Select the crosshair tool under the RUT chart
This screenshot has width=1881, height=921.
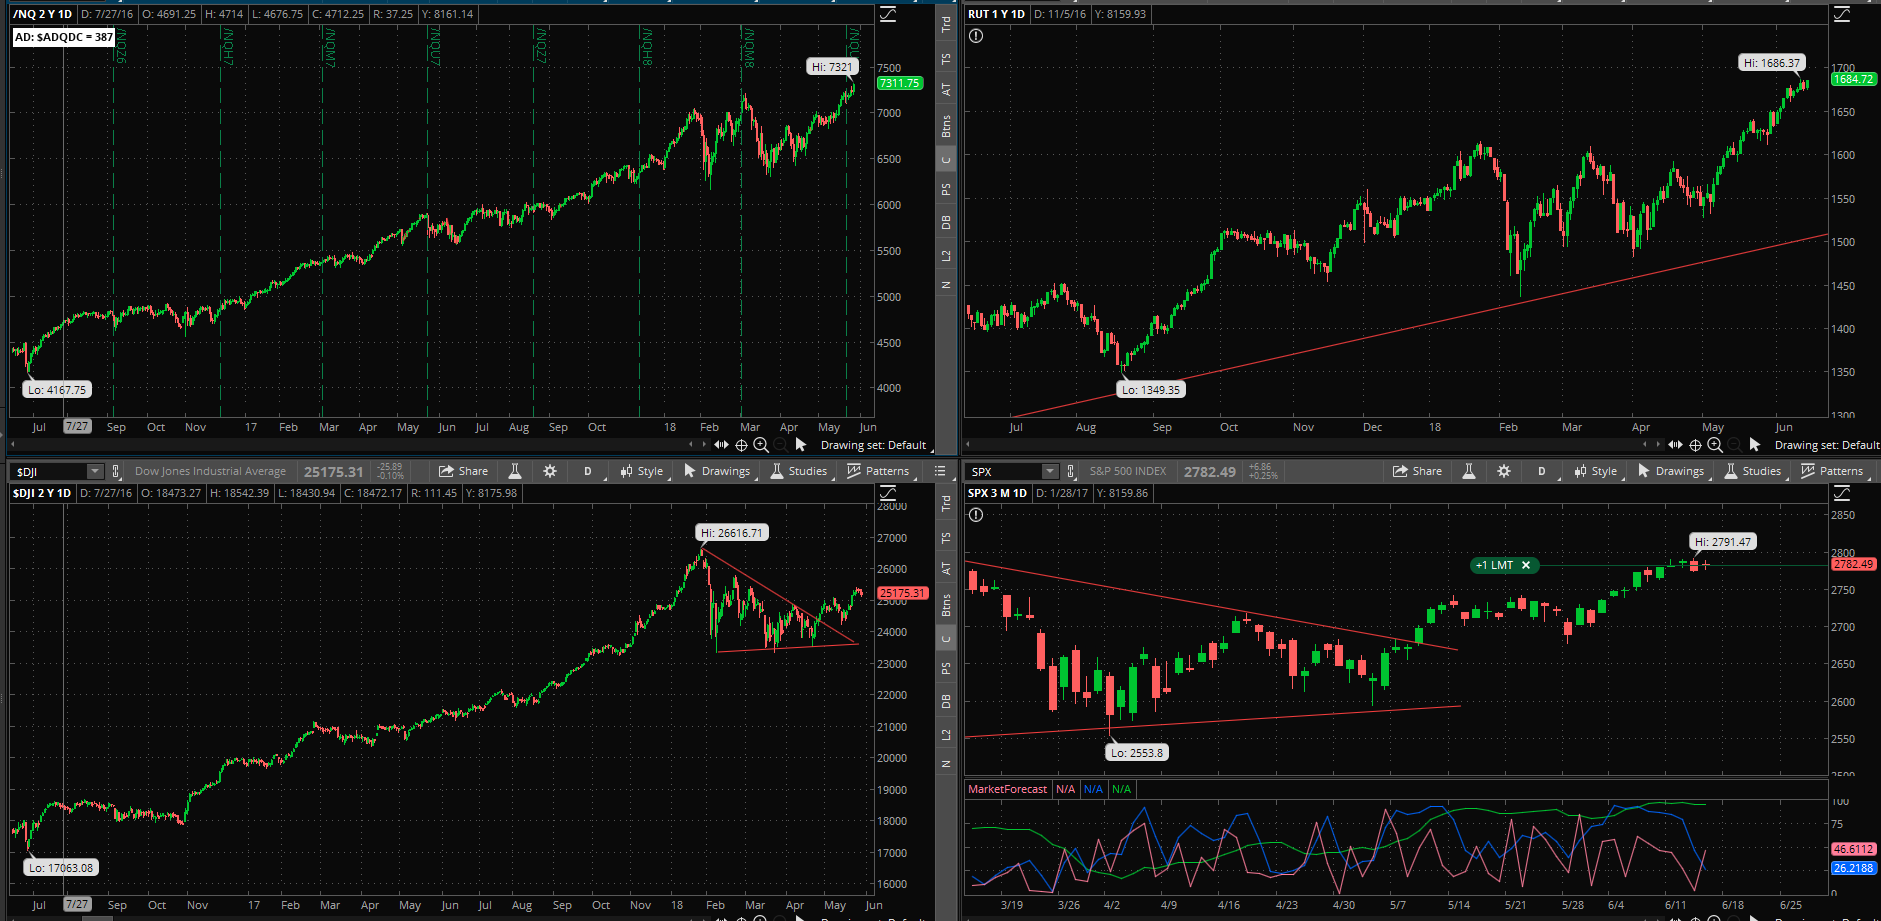(x=1695, y=445)
